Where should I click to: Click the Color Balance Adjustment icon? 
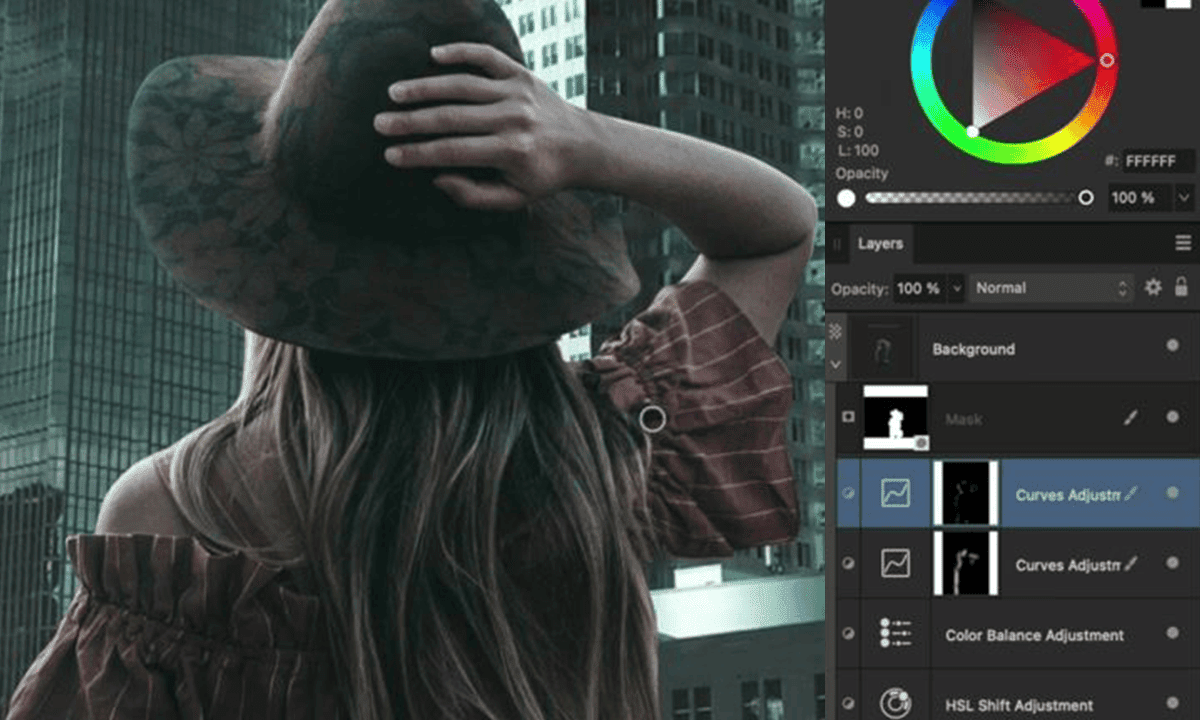(895, 634)
